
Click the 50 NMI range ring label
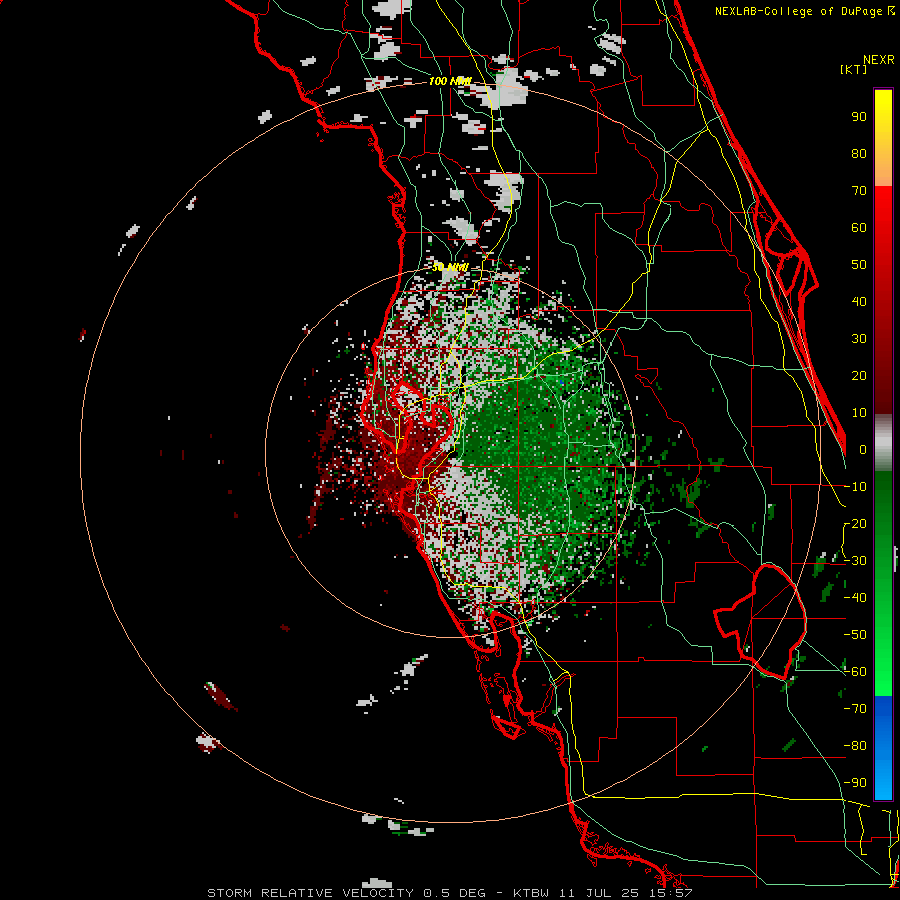point(450,267)
